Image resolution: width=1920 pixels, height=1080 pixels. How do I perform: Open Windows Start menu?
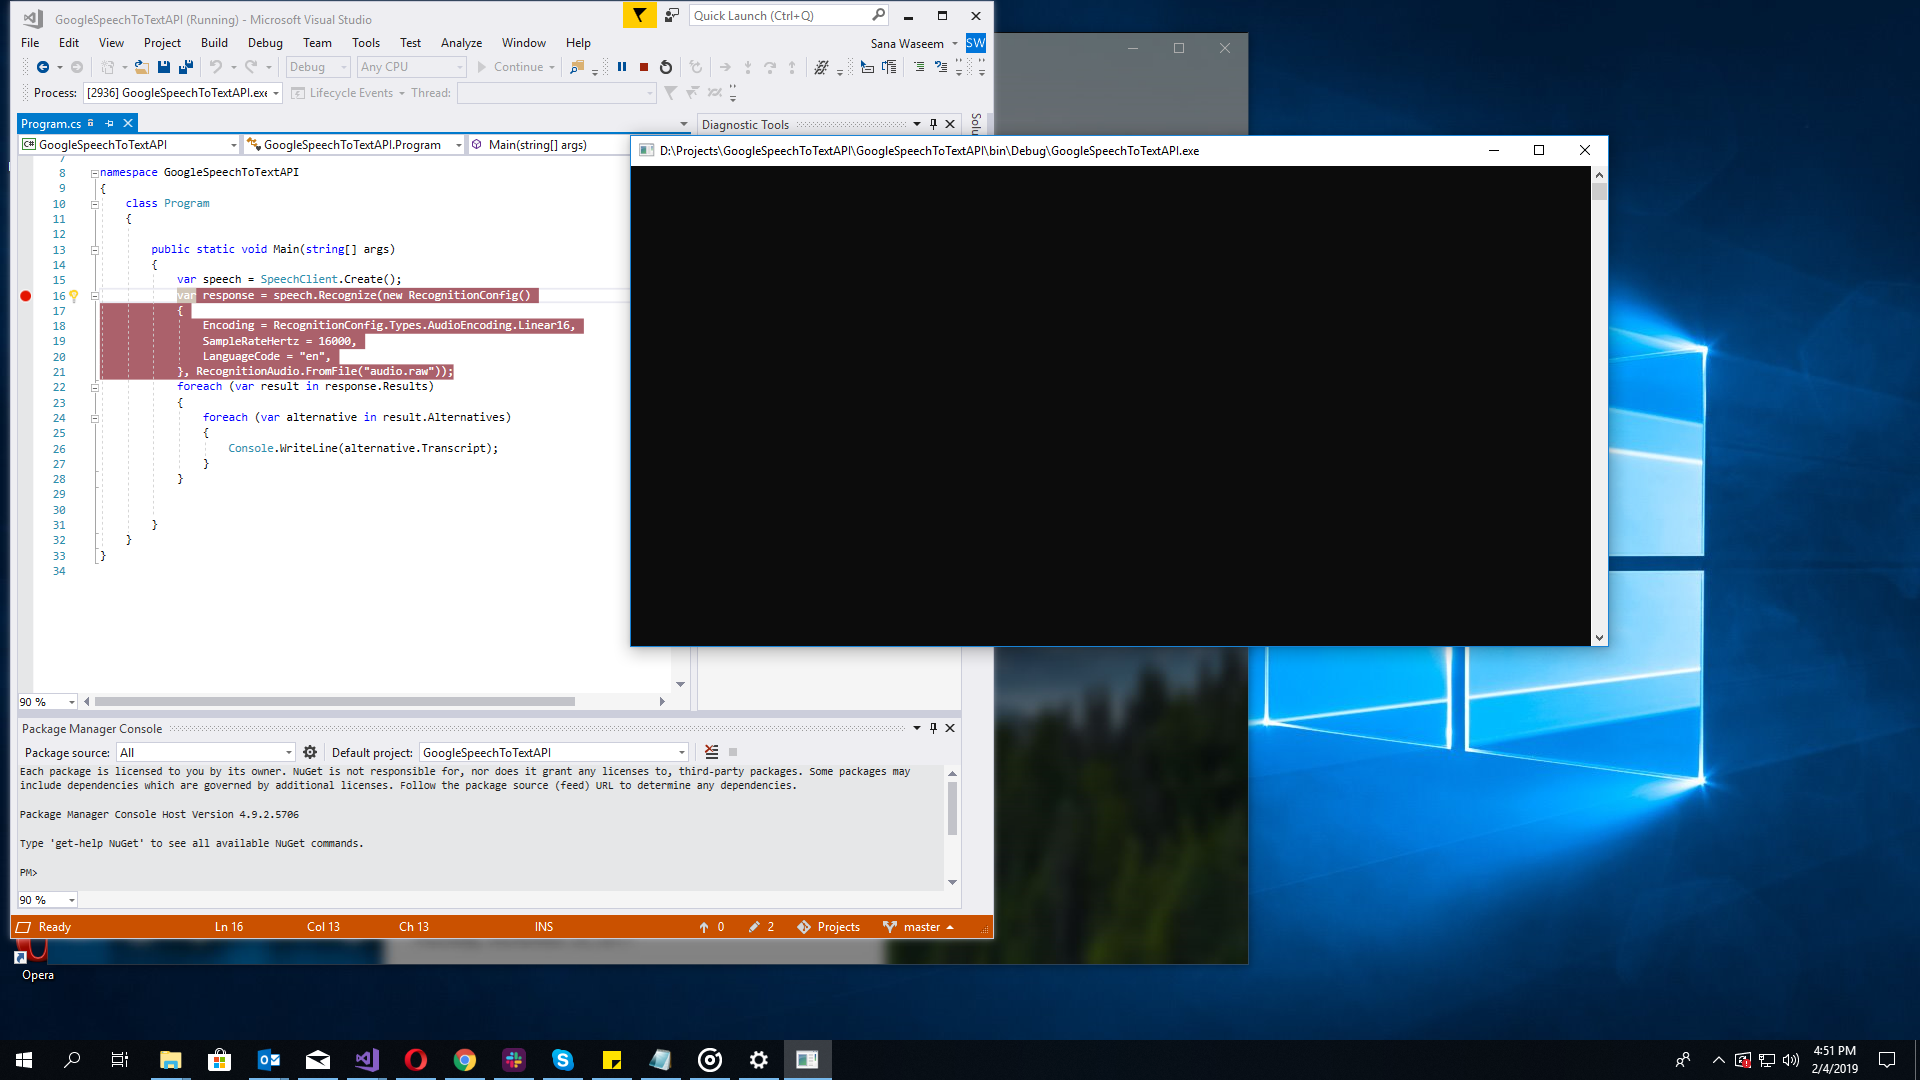point(24,1060)
